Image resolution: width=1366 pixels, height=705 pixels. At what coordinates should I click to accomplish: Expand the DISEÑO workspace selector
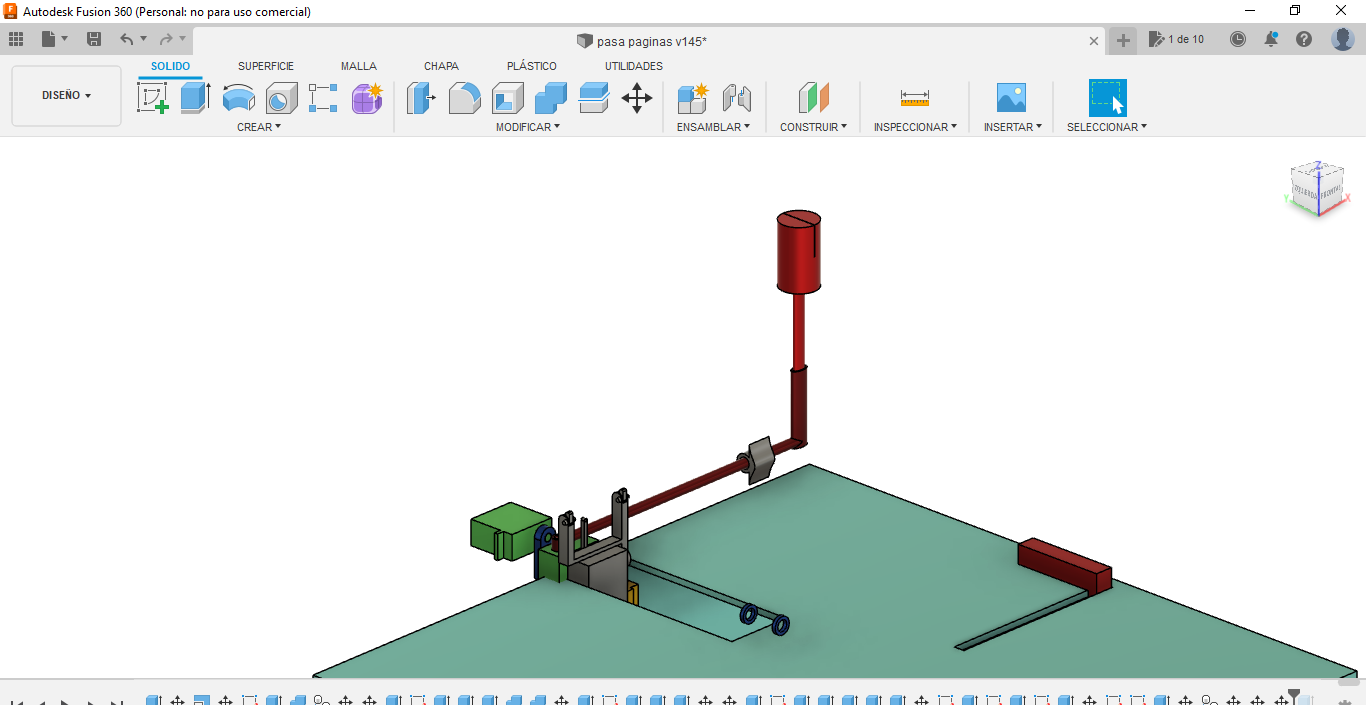click(x=66, y=96)
